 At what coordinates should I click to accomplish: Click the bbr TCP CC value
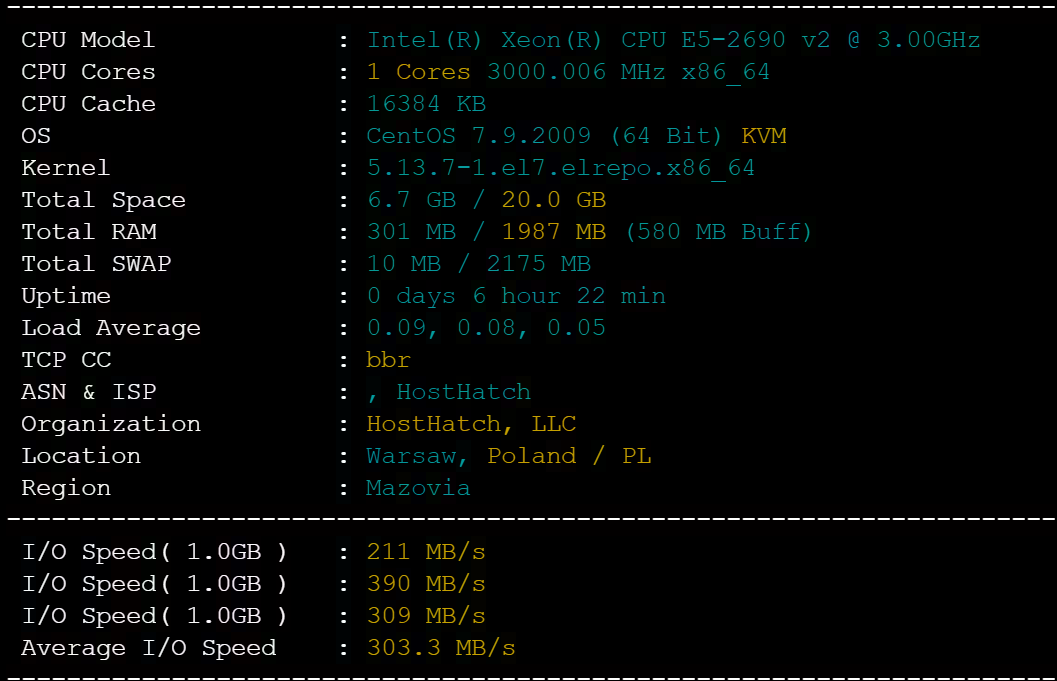point(388,360)
